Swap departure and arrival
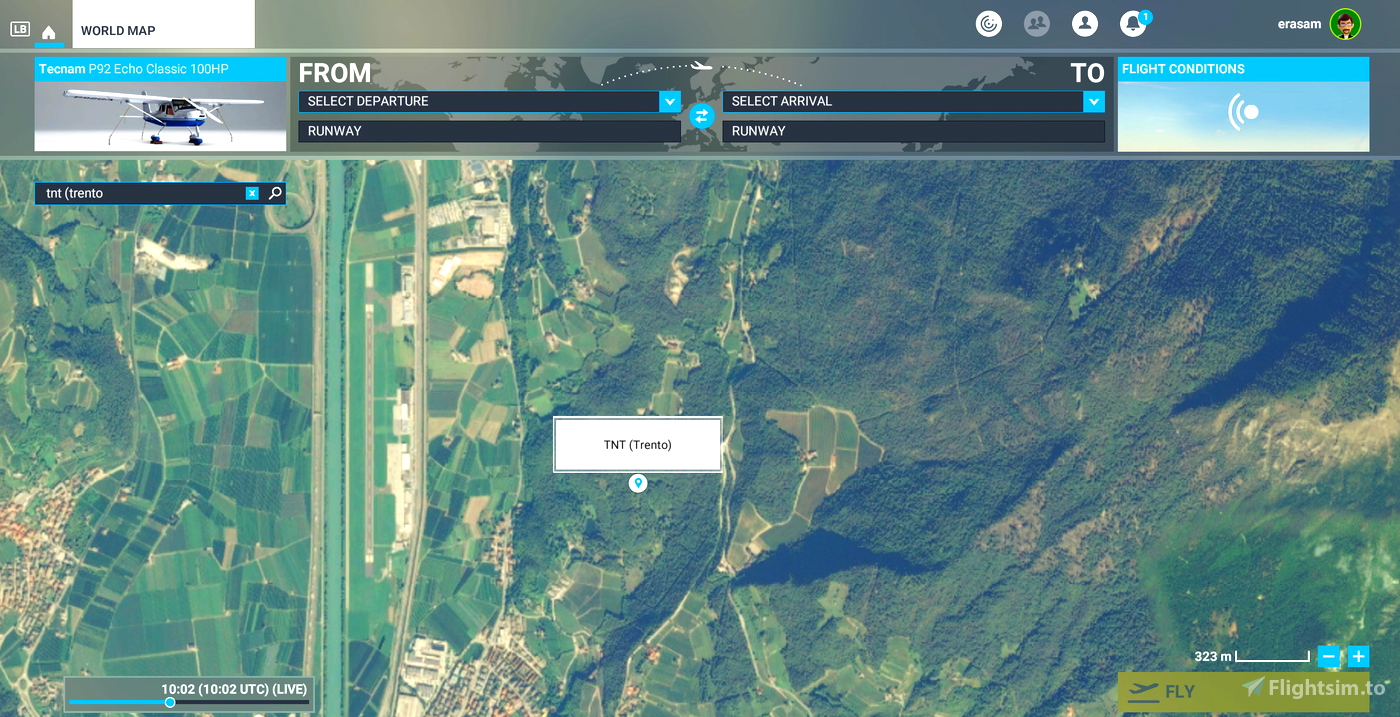 tap(702, 116)
